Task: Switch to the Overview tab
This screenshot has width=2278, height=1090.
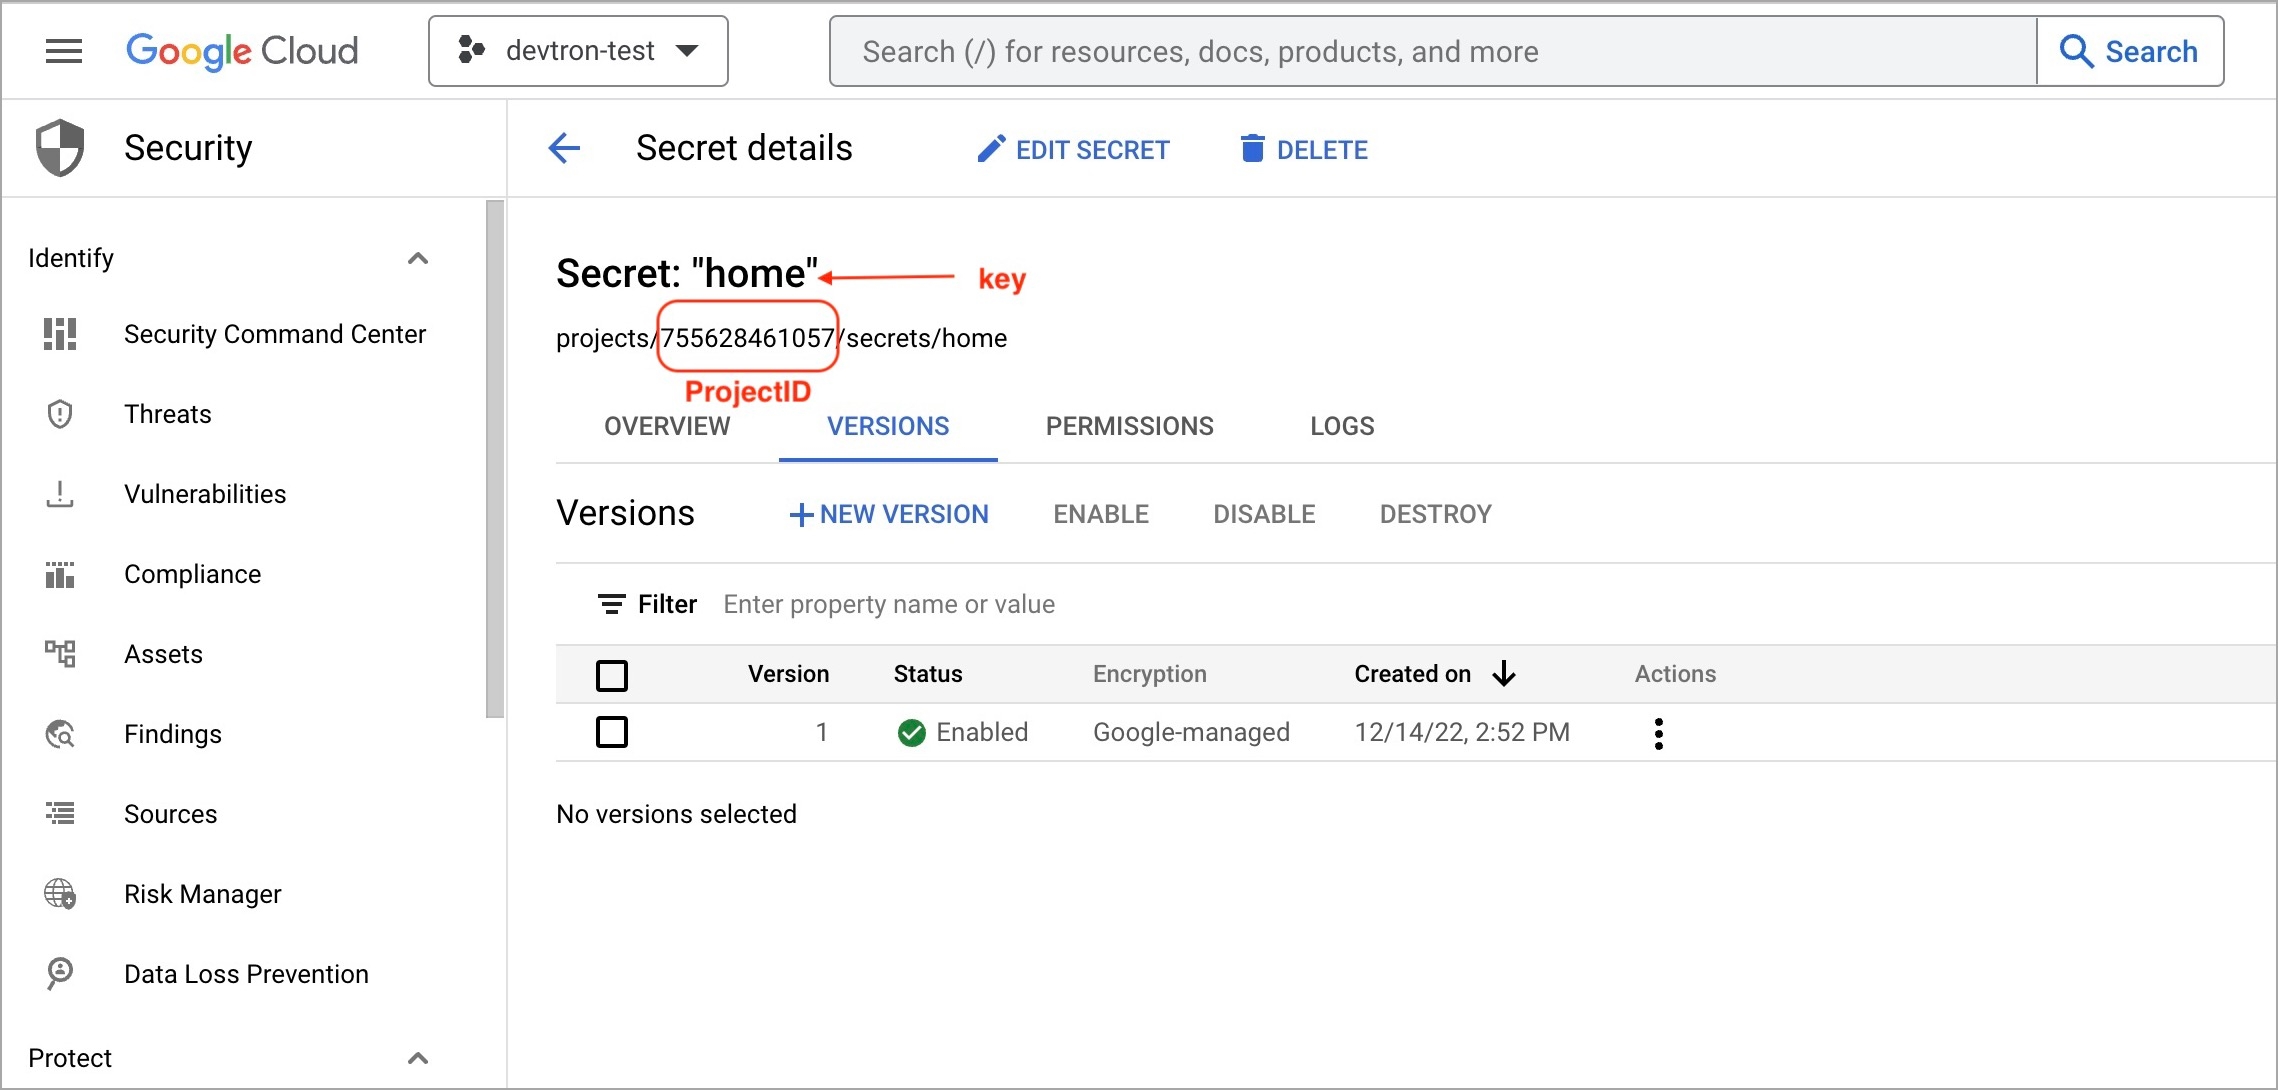Action: [x=667, y=426]
